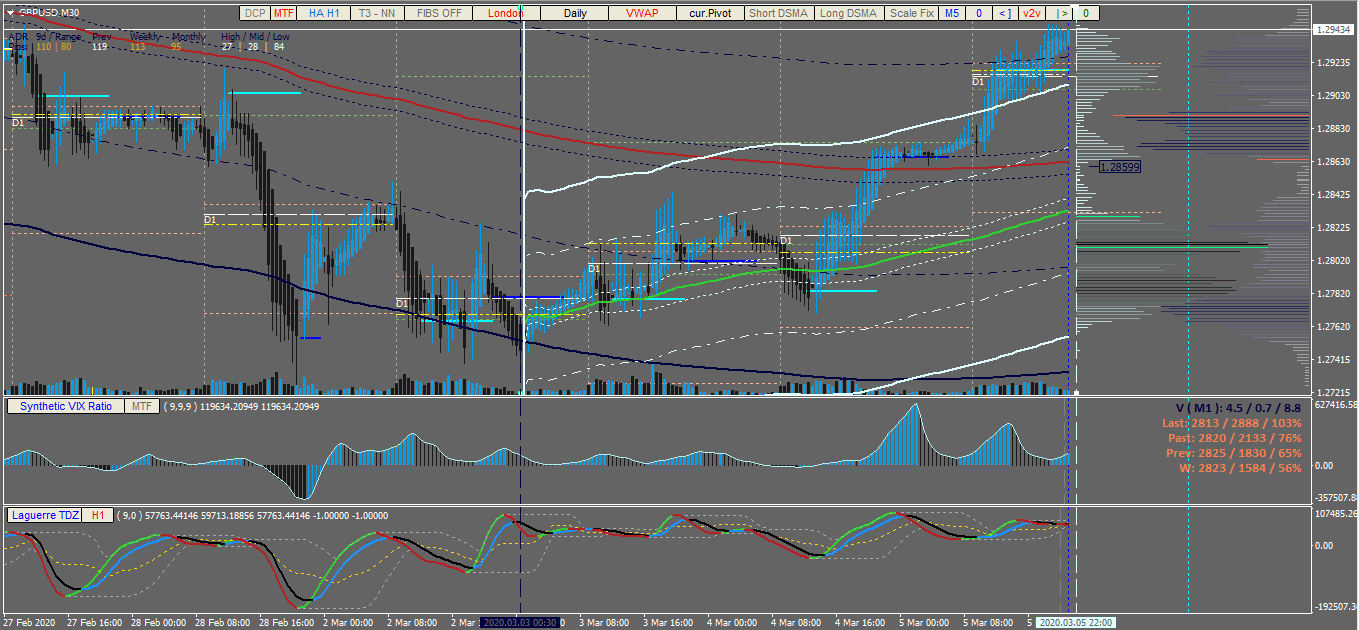Click the 'Past: 2820 / 2133 / 76%' line
Image resolution: width=1359 pixels, height=630 pixels.
click(x=1235, y=438)
